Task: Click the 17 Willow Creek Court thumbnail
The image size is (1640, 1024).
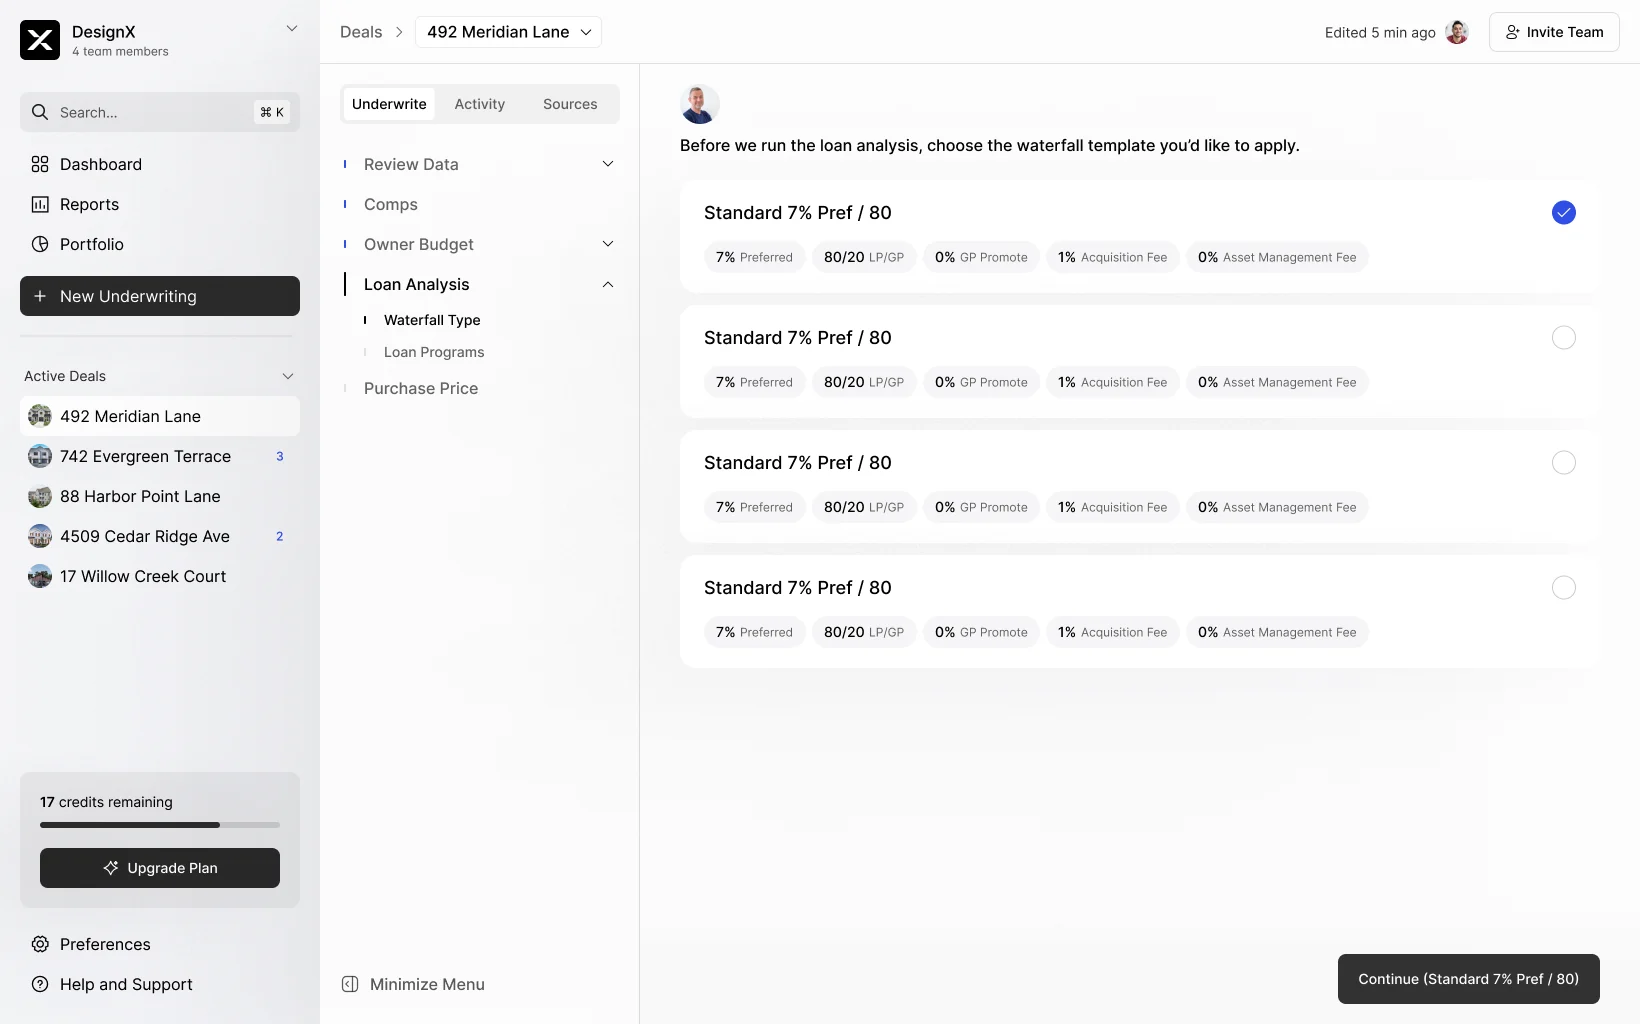Action: [x=40, y=576]
